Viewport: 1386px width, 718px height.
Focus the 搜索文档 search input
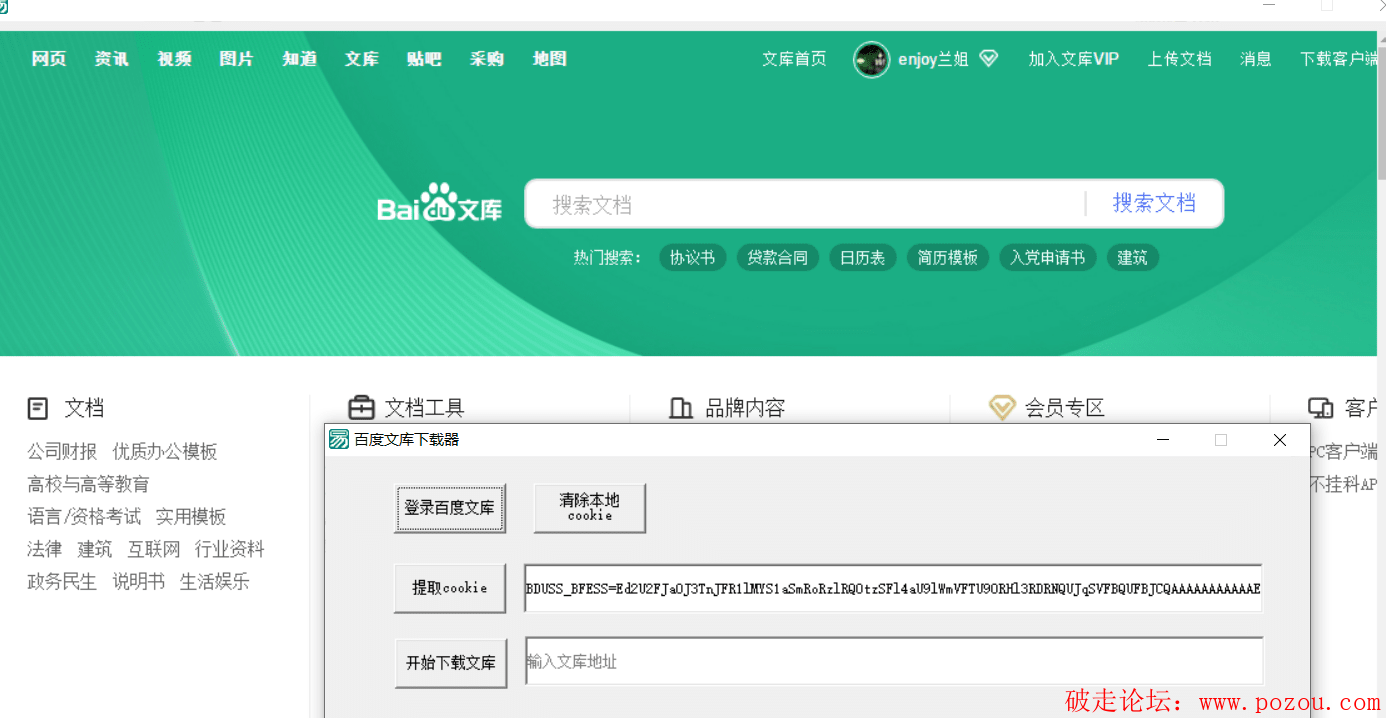click(805, 204)
